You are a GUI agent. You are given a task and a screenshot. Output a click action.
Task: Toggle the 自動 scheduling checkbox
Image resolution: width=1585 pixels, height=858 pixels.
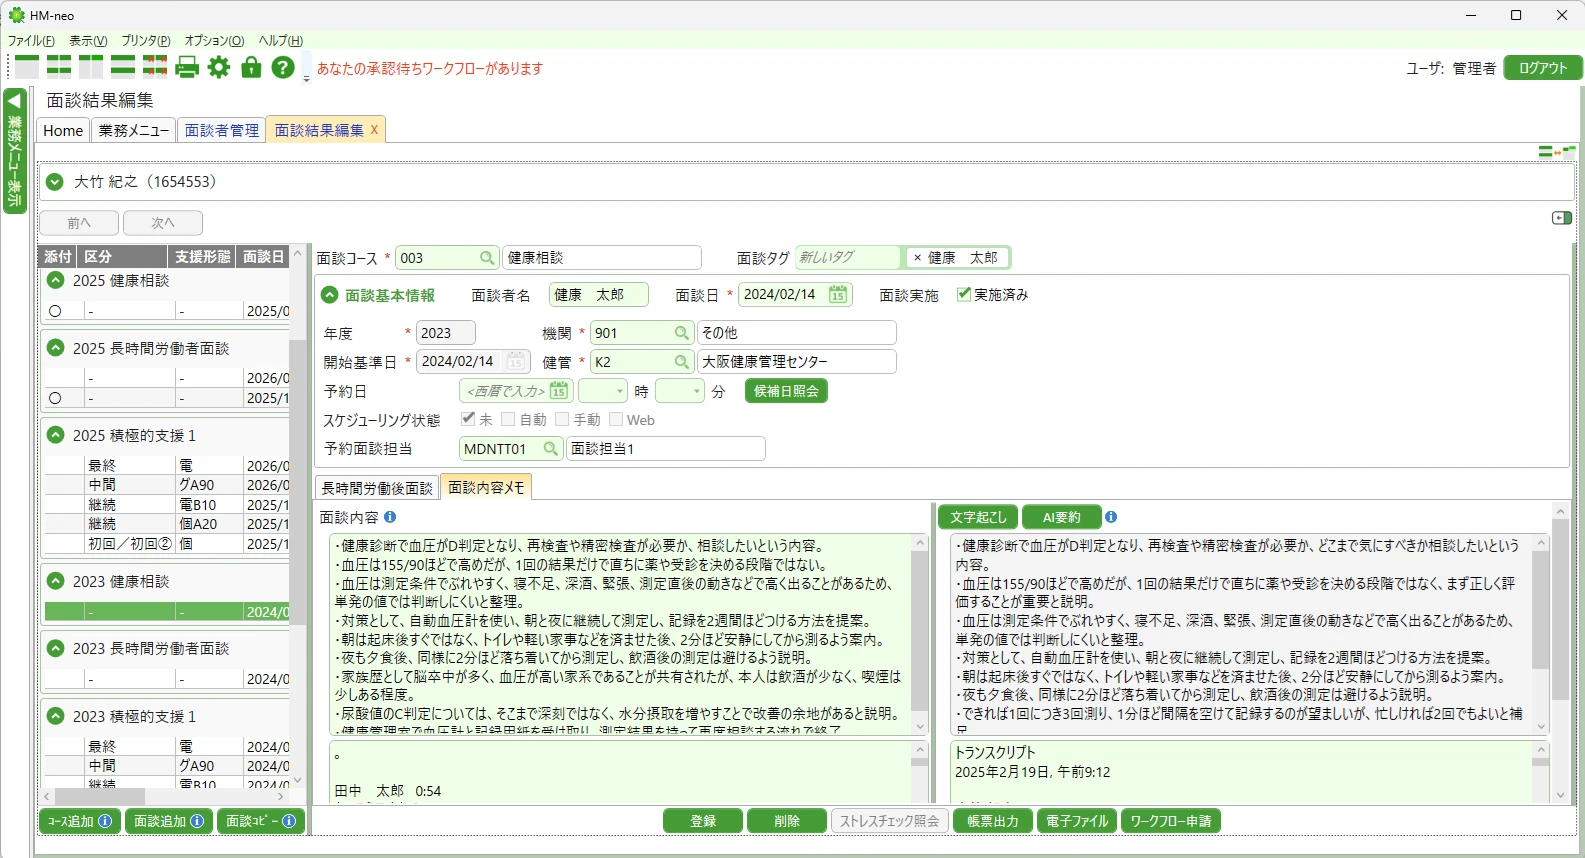tap(508, 419)
